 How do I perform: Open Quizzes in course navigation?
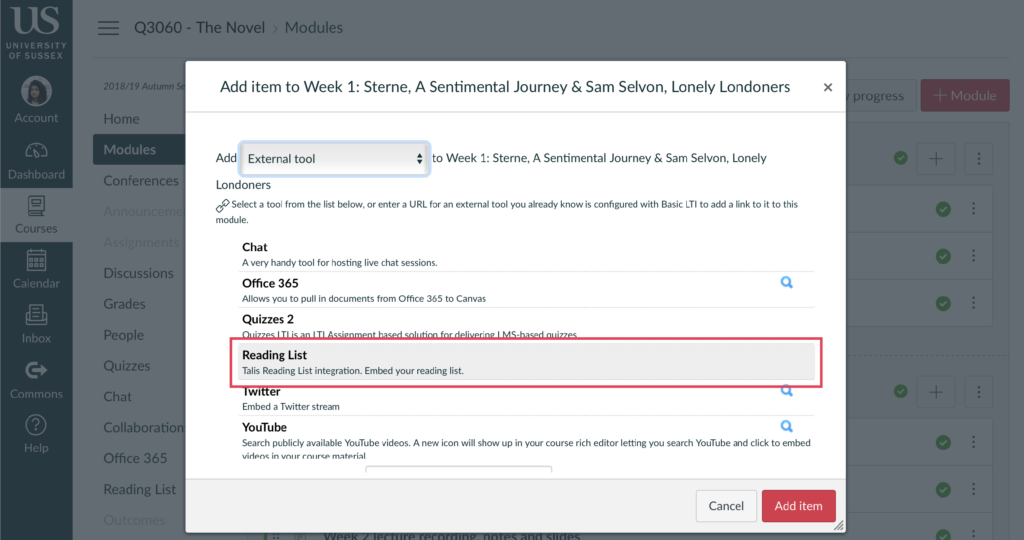tap(127, 366)
